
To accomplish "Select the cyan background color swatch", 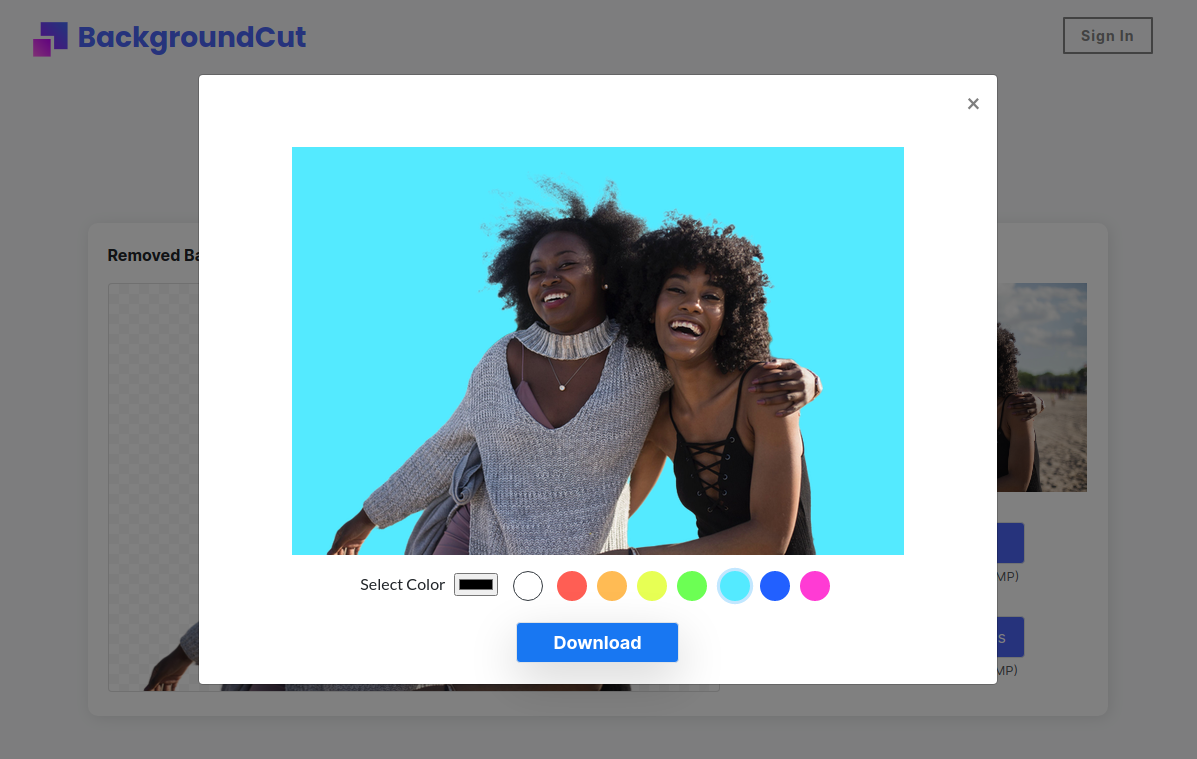I will [735, 586].
